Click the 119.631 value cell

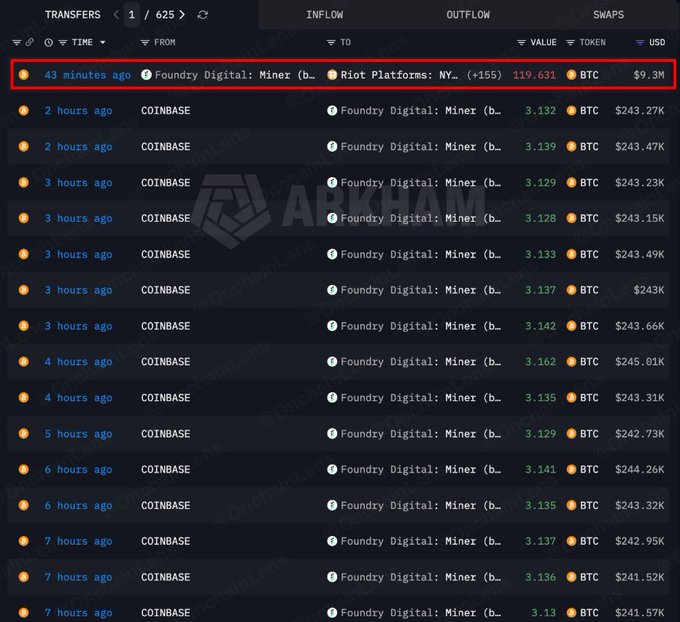[x=534, y=75]
